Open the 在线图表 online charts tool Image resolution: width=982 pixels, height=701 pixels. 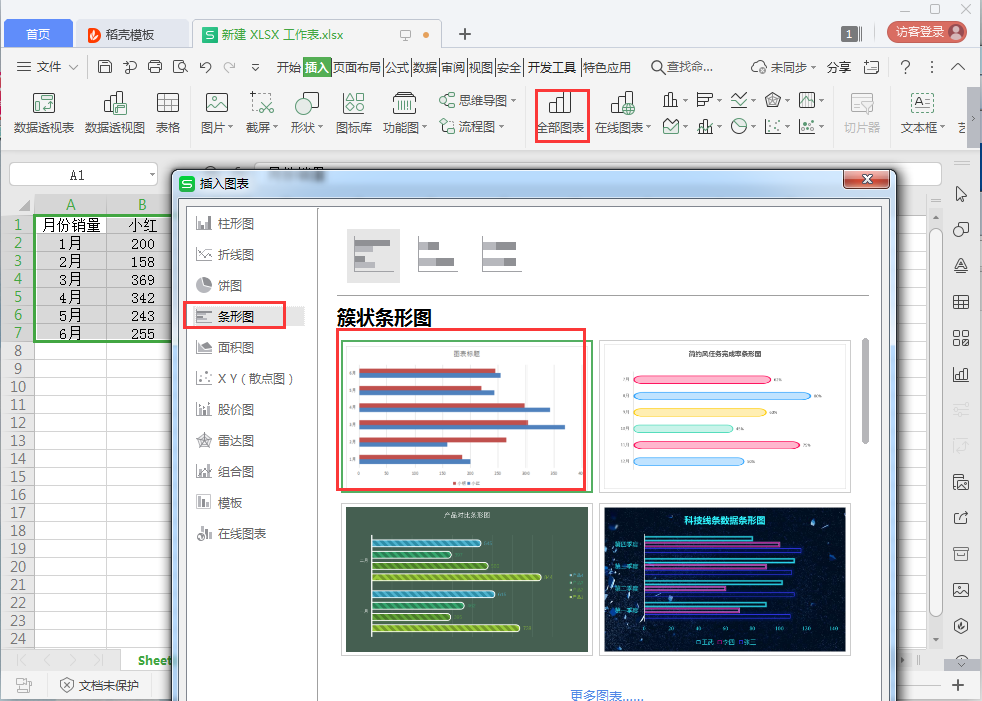[623, 113]
